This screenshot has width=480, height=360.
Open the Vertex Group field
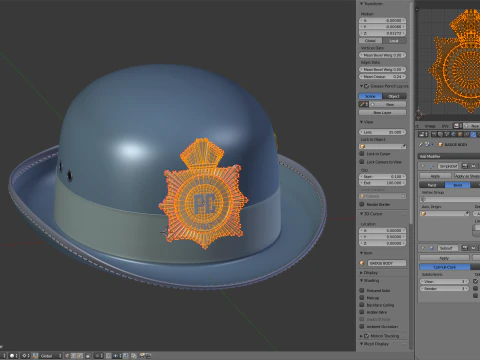[x=450, y=199]
